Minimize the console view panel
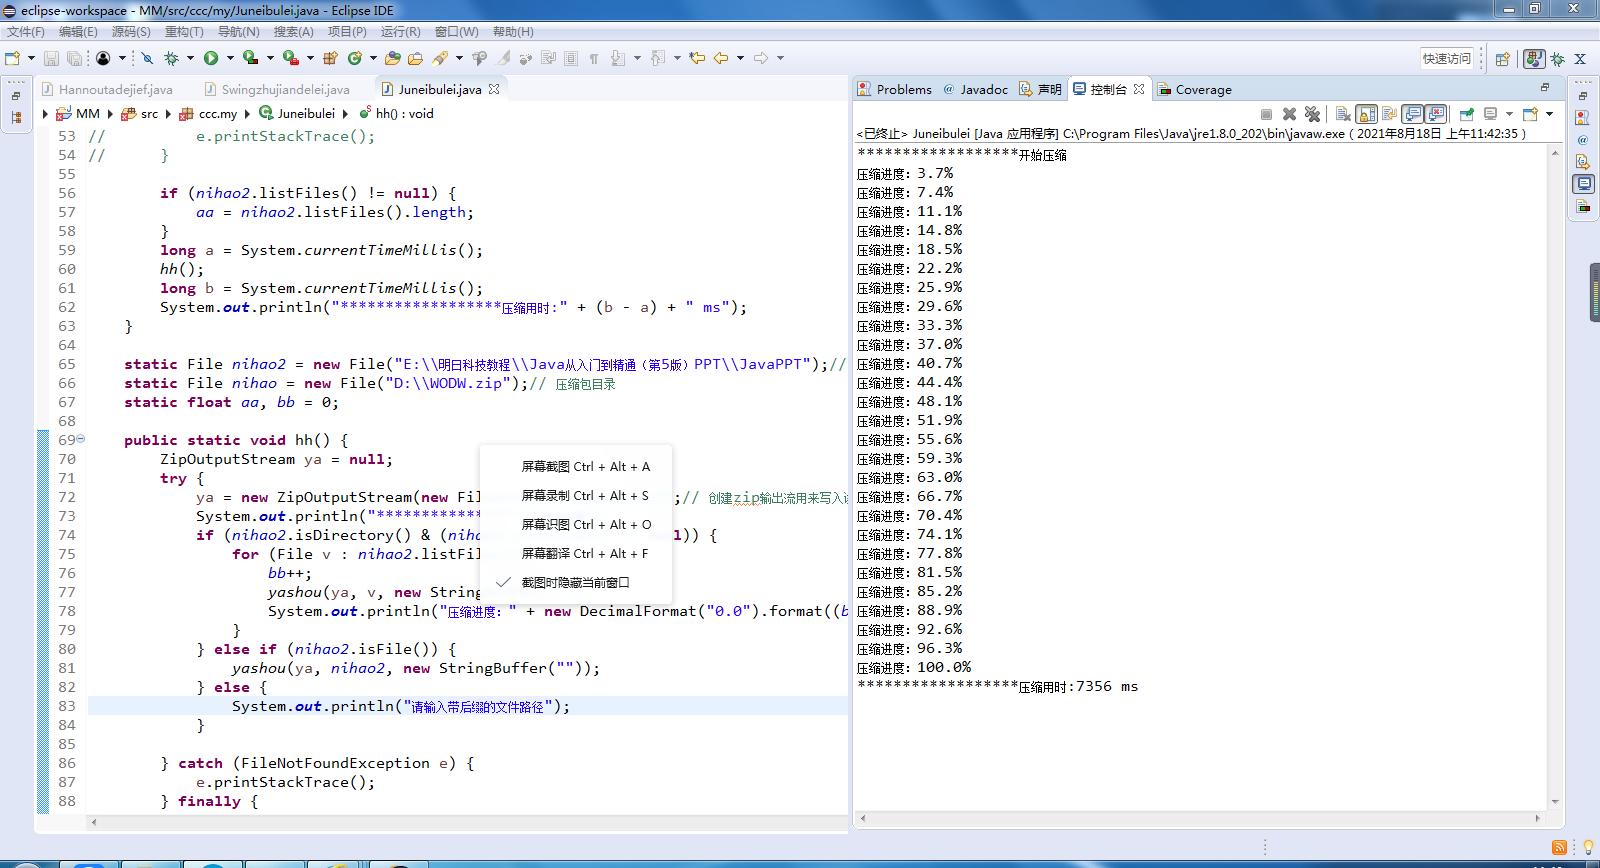 (x=1544, y=88)
